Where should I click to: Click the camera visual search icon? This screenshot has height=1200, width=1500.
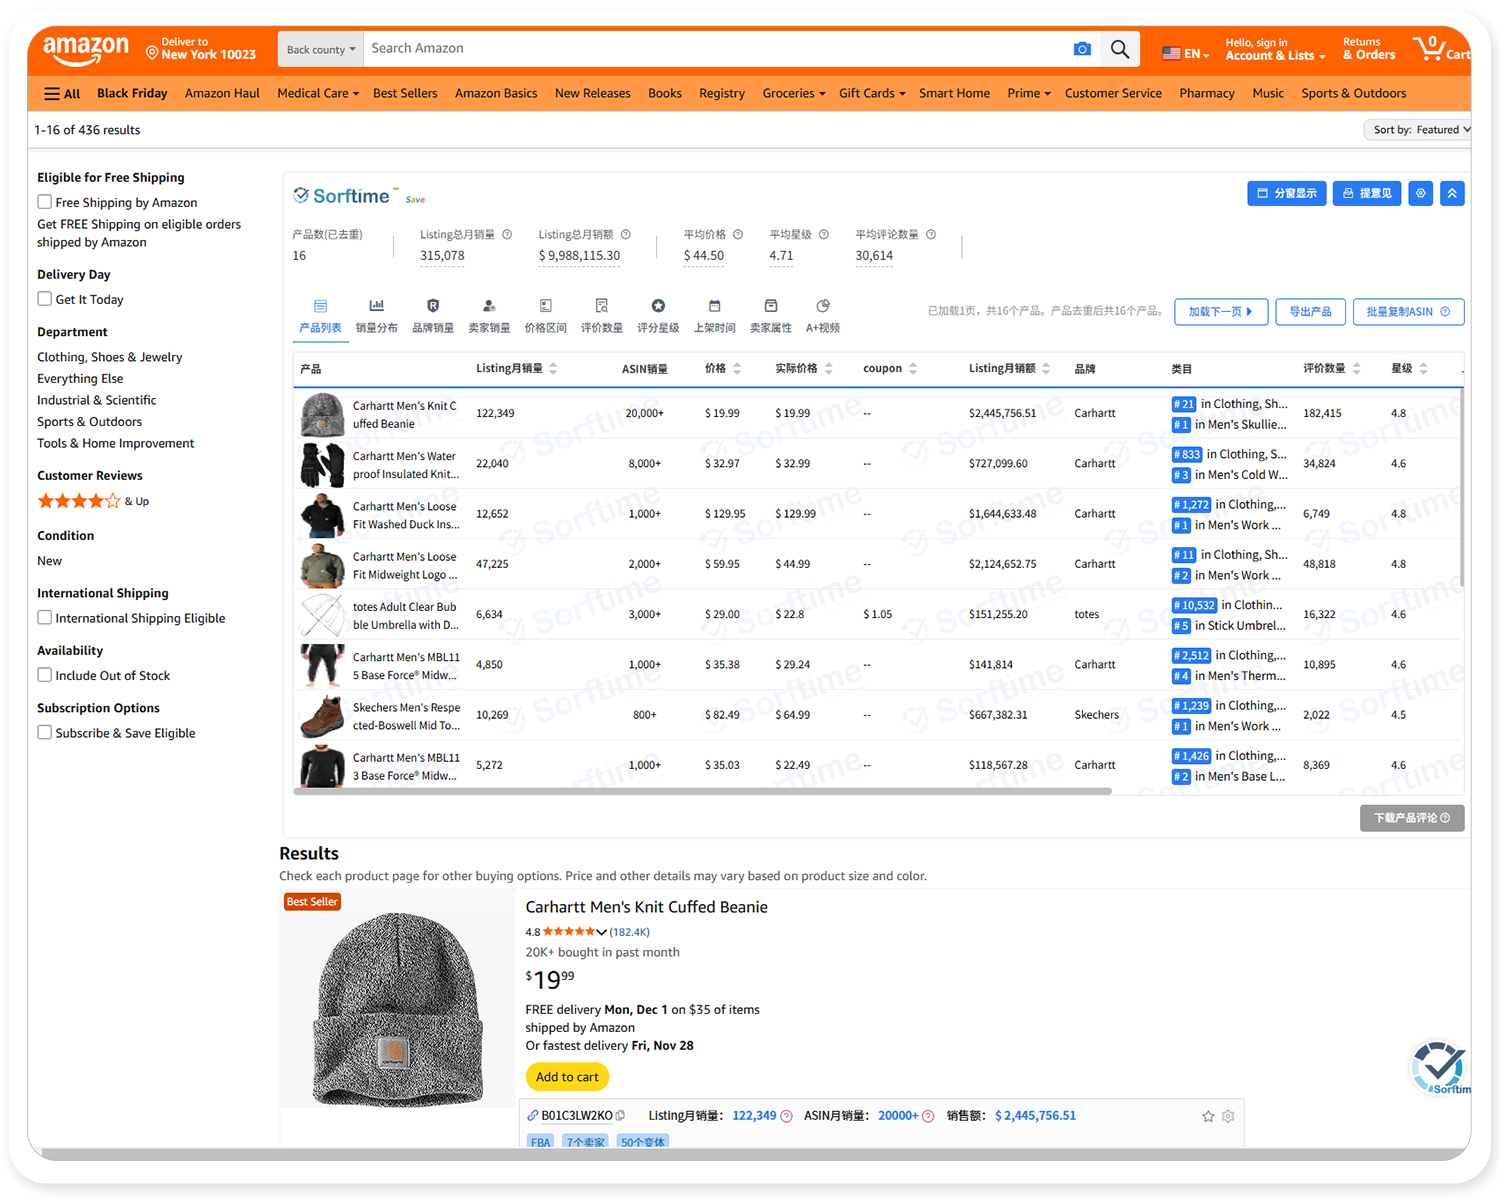1081,49
